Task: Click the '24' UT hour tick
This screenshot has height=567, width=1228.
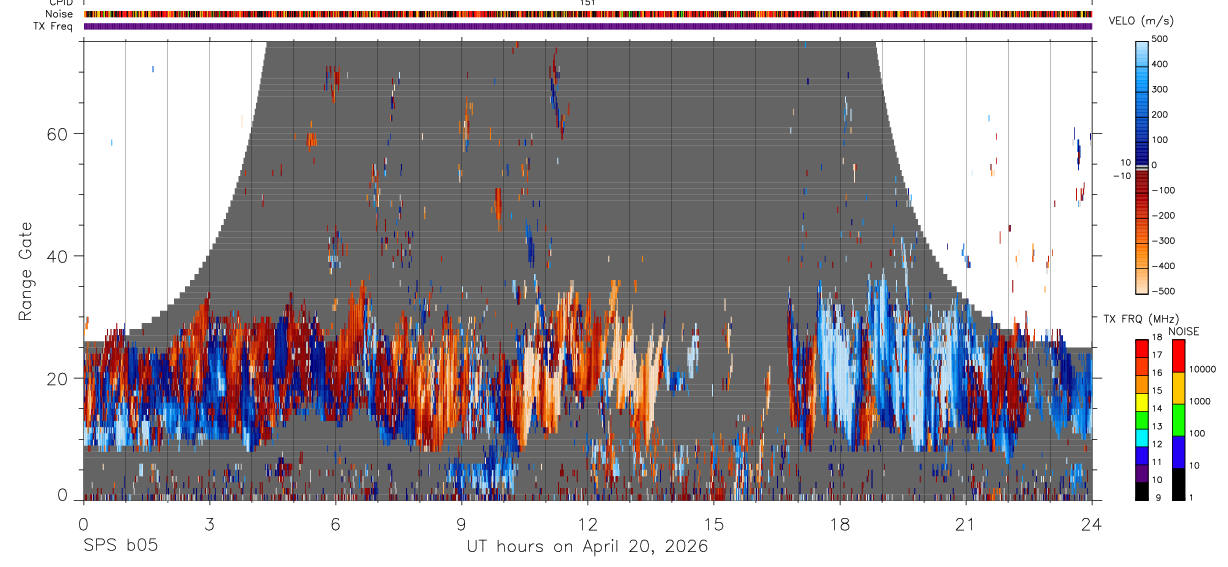Action: tap(1092, 524)
